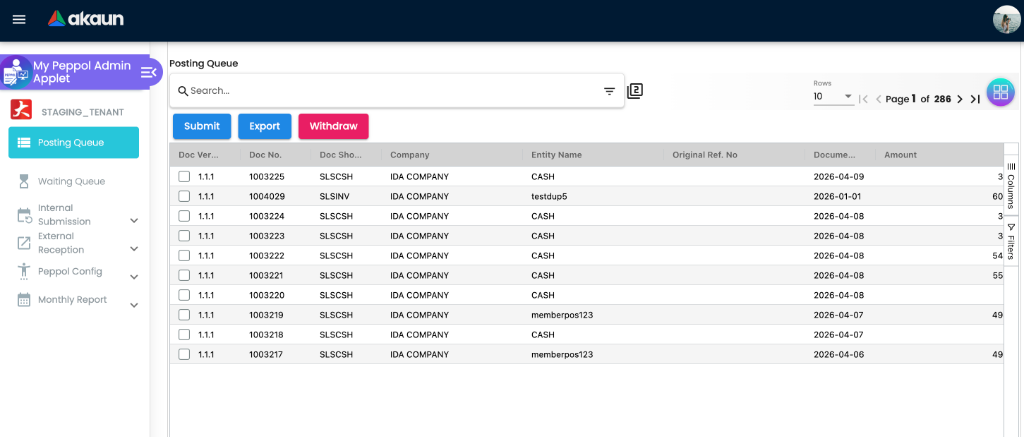Open the colorful apps grid button
Image resolution: width=1024 pixels, height=437 pixels.
coord(1000,92)
